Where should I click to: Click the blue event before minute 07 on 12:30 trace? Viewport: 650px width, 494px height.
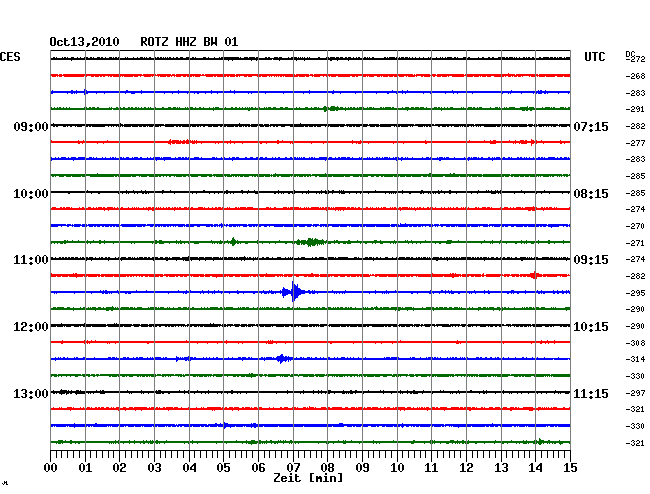[283, 358]
